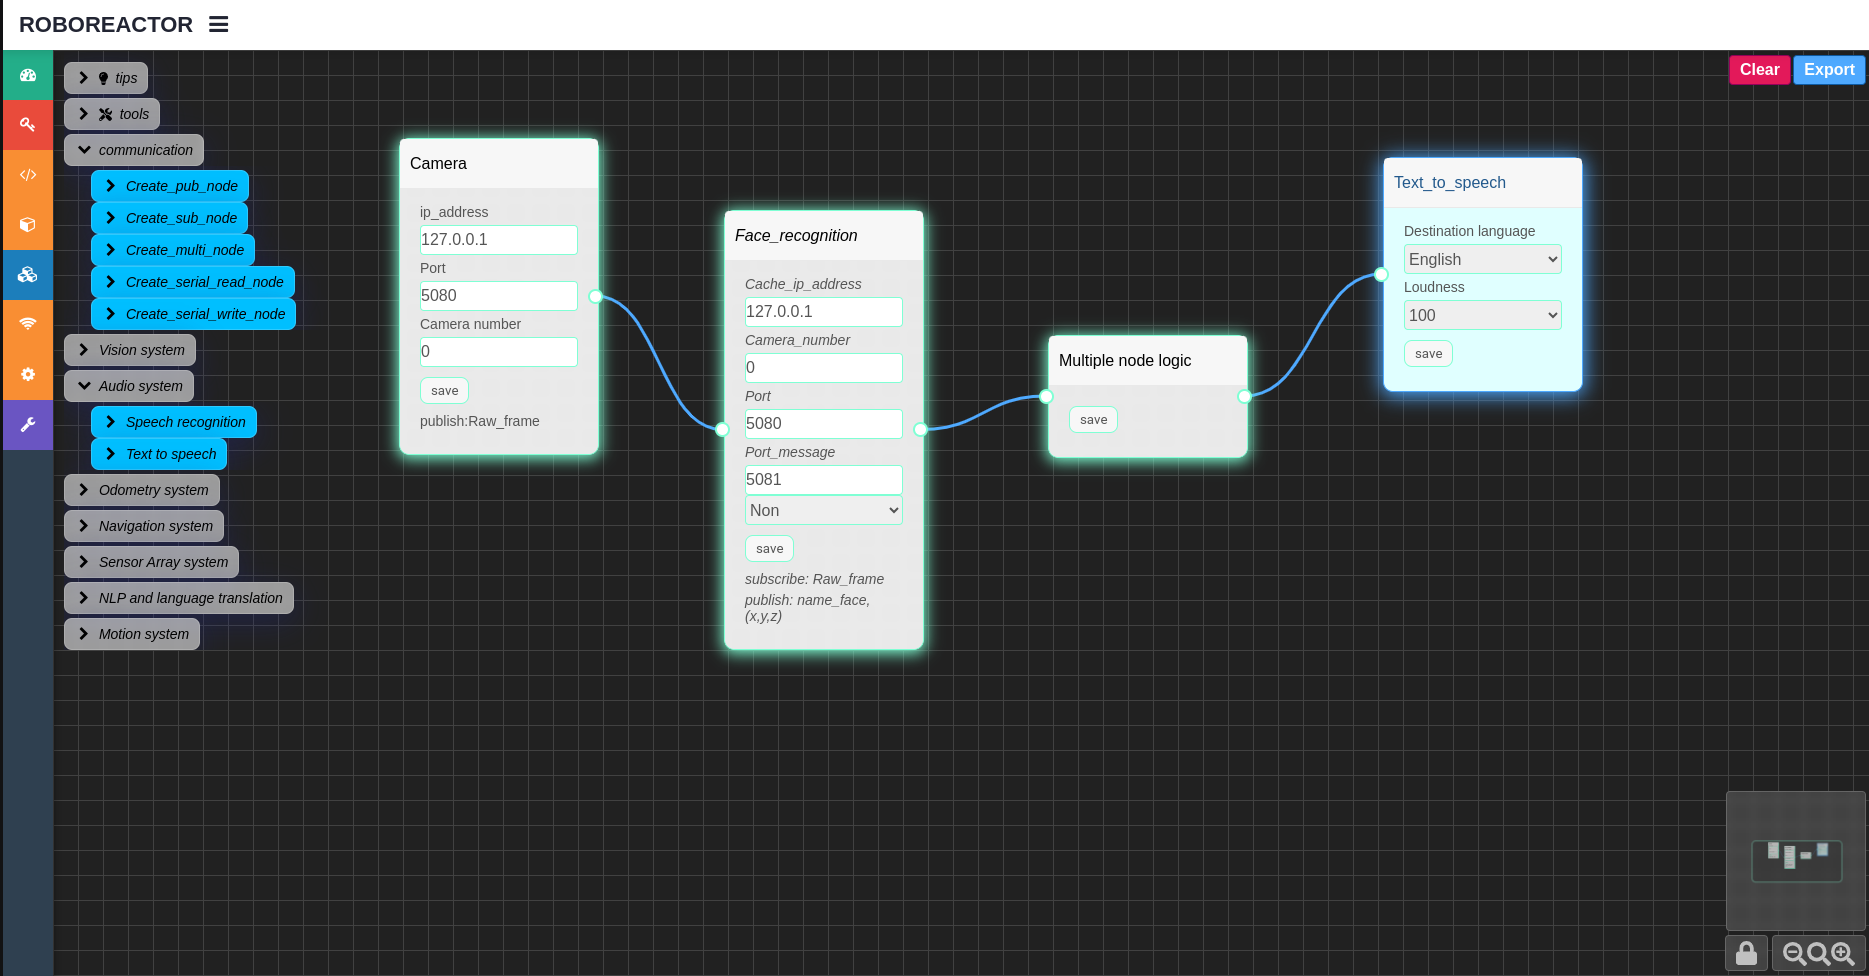Toggle the canvas lock icon
1869x976 pixels.
1746,953
